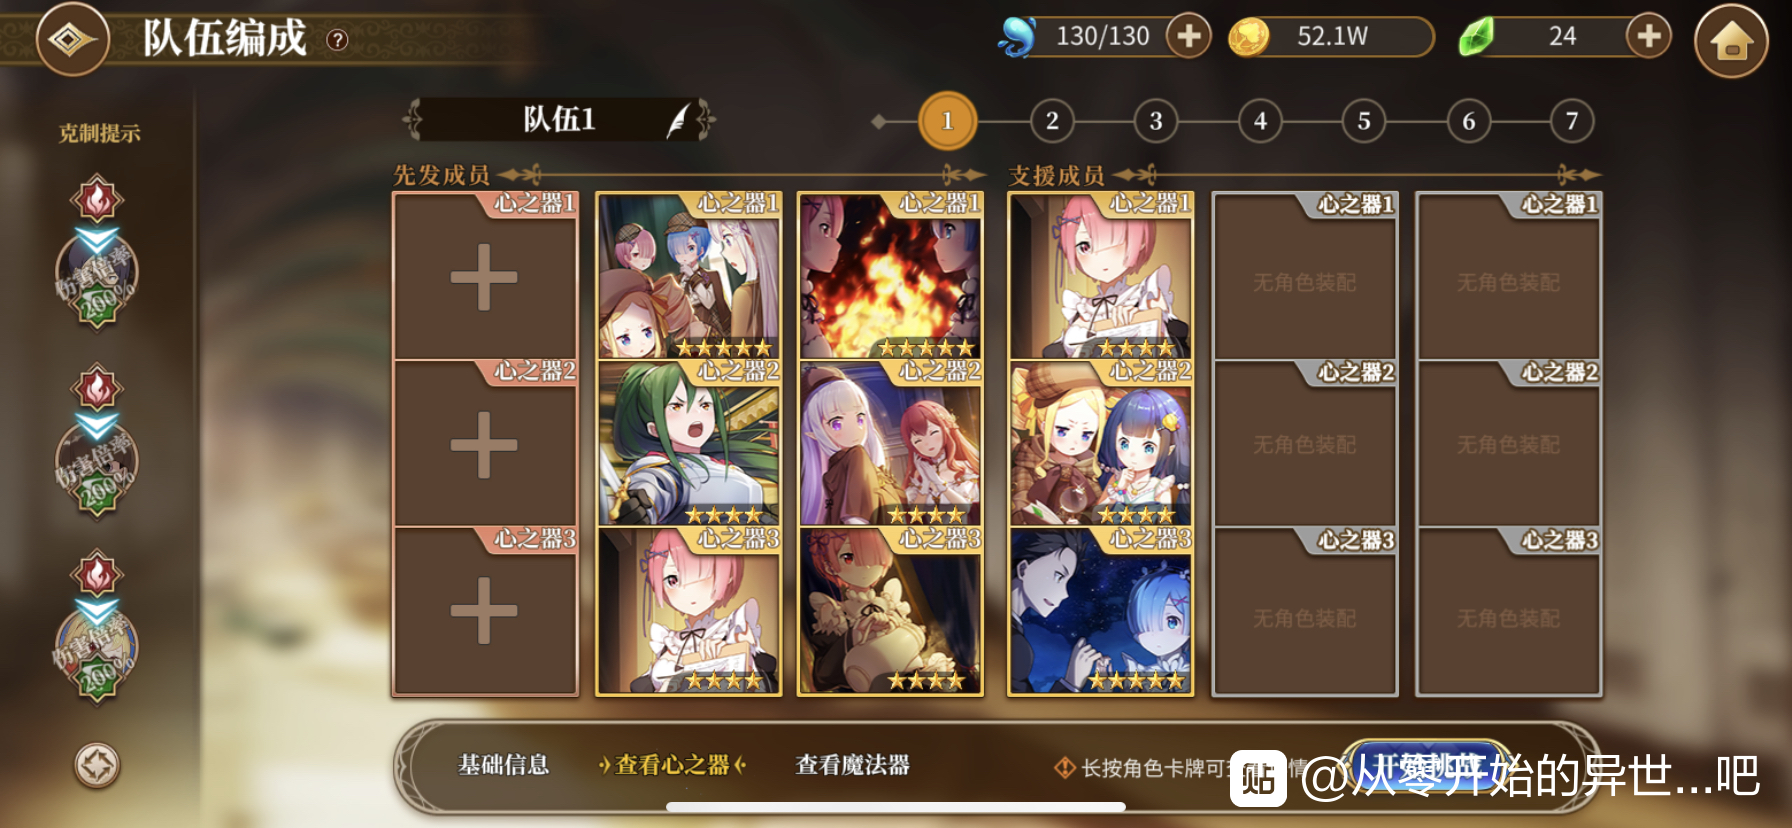The image size is (1792, 828).
Task: Tap the back diamond icon
Action: point(72,39)
